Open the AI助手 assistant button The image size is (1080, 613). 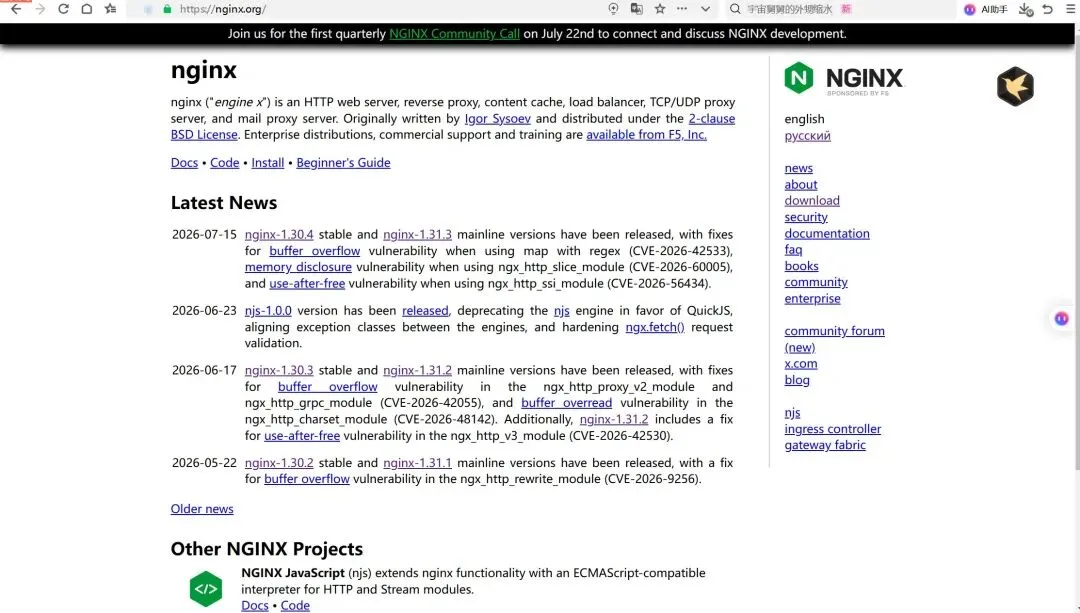(986, 9)
